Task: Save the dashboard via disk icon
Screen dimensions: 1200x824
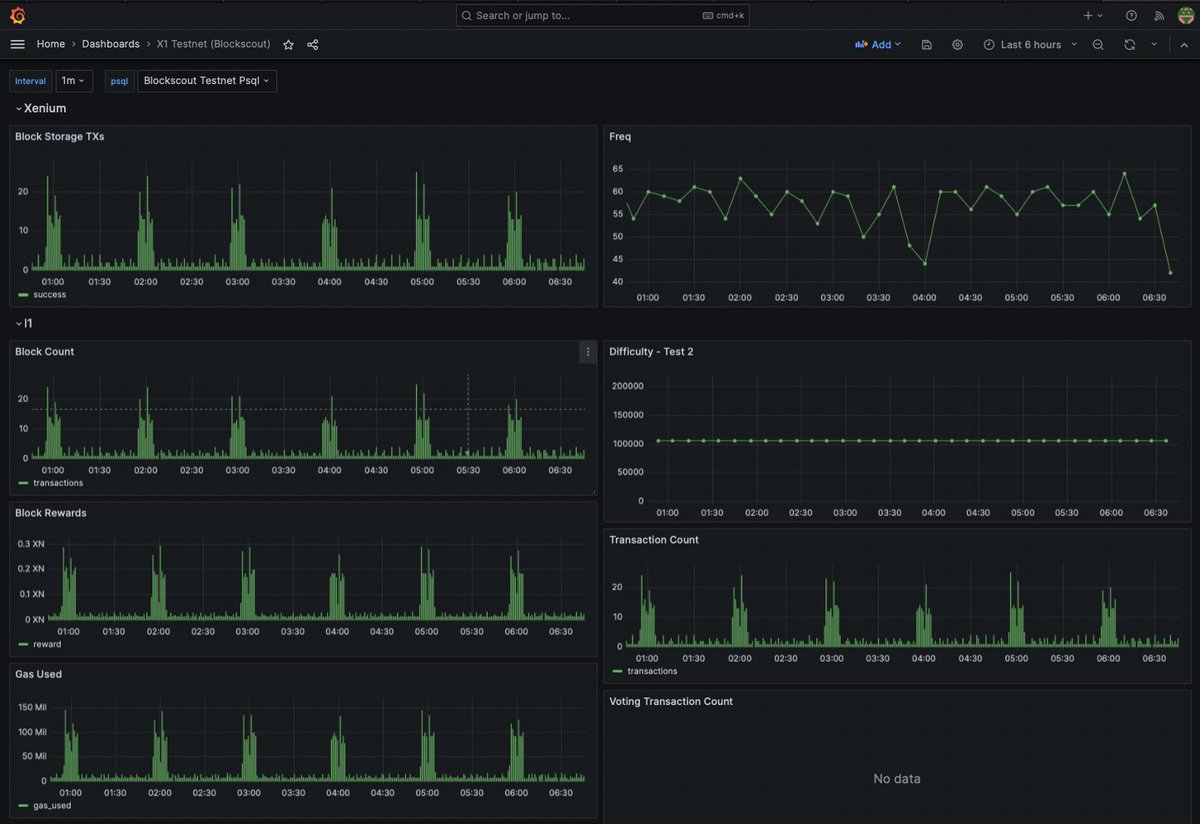Action: [x=927, y=45]
